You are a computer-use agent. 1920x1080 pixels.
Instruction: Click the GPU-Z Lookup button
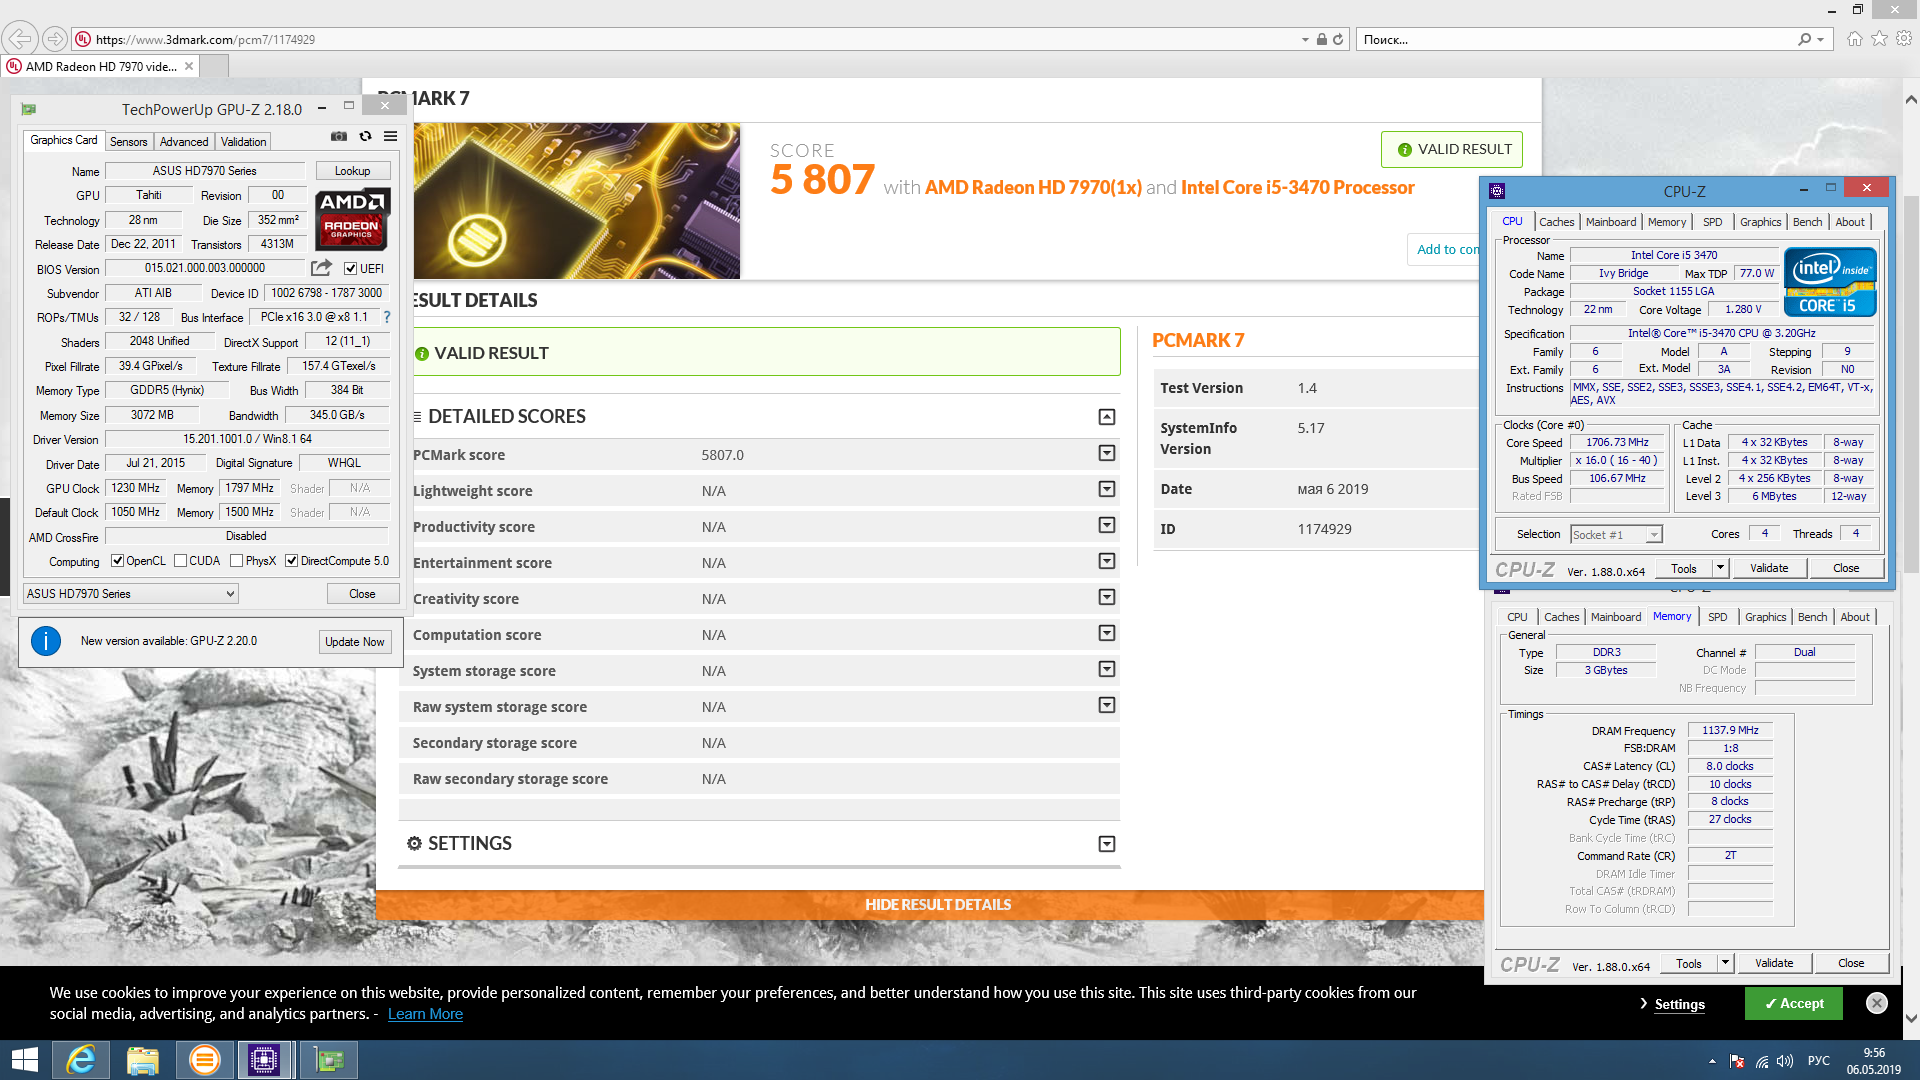point(352,171)
